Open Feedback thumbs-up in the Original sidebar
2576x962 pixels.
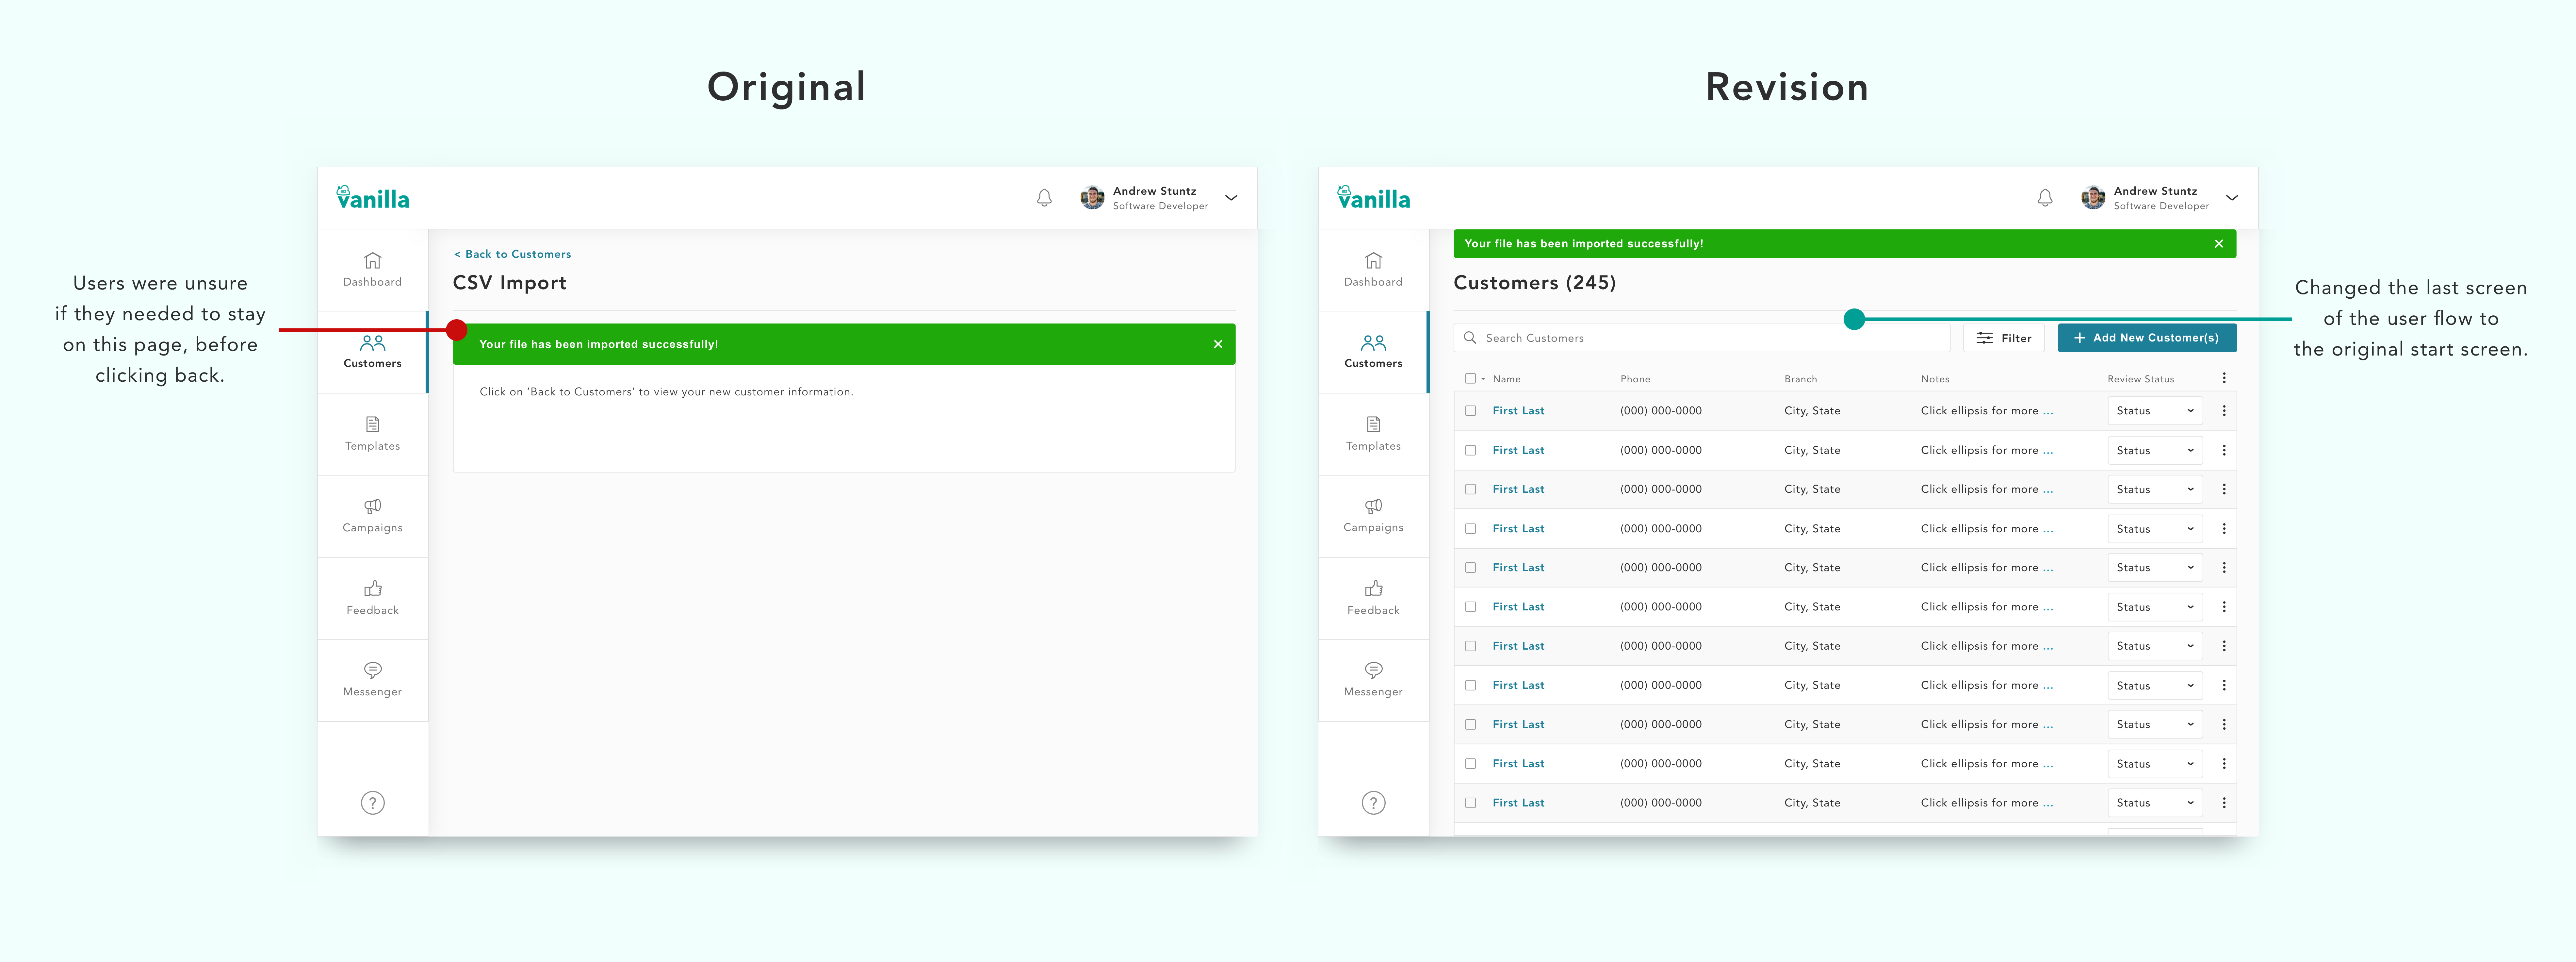click(372, 597)
